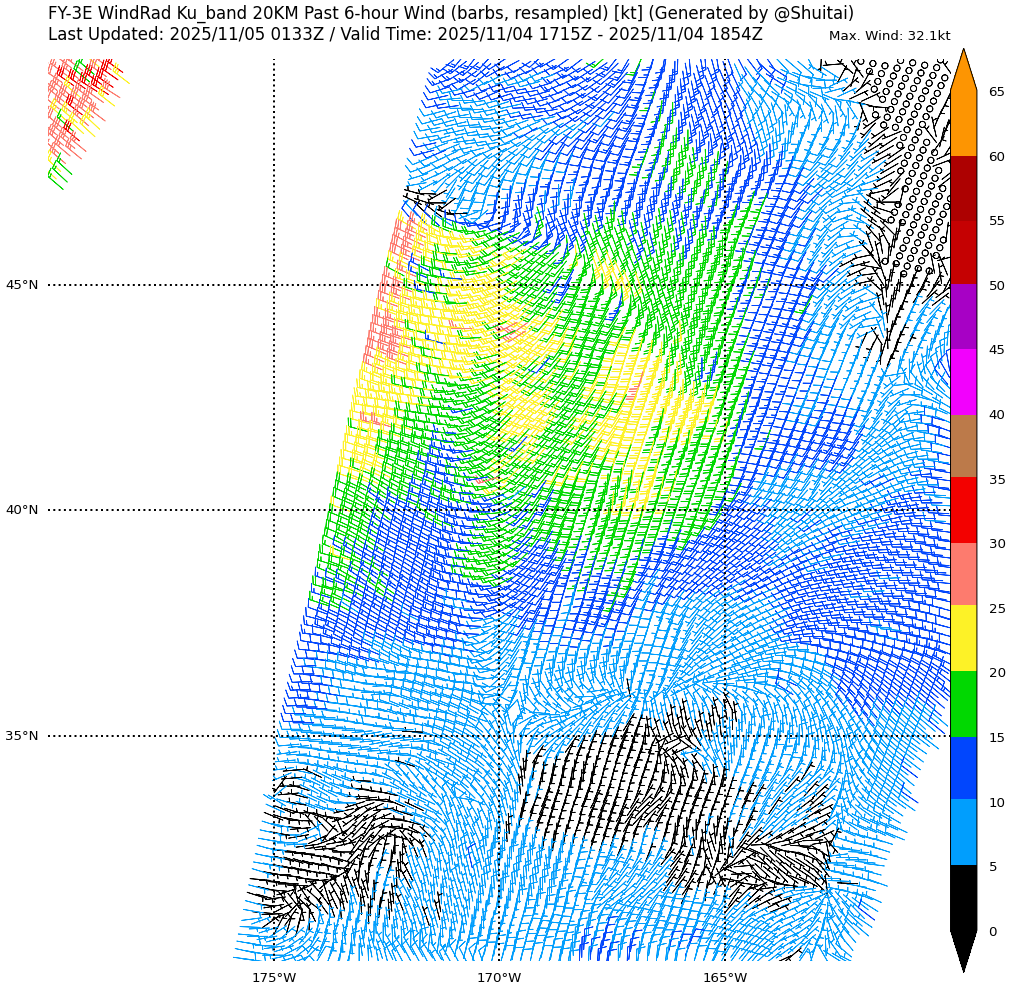1010x989 pixels.
Task: Click the colorbar tick label 65
Action: [x=996, y=92]
